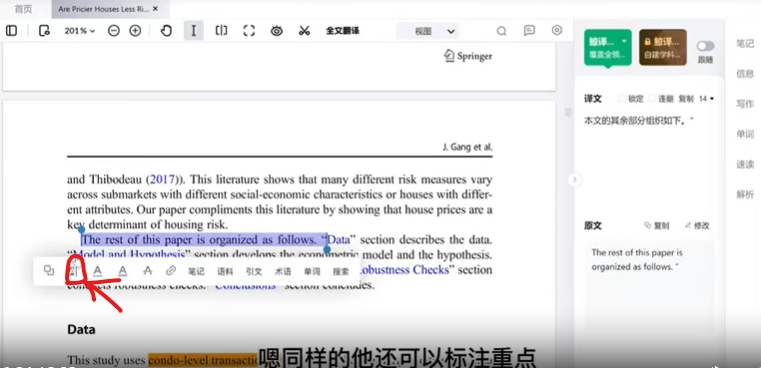
Task: Click 修改 to edit the original text
Action: [697, 225]
